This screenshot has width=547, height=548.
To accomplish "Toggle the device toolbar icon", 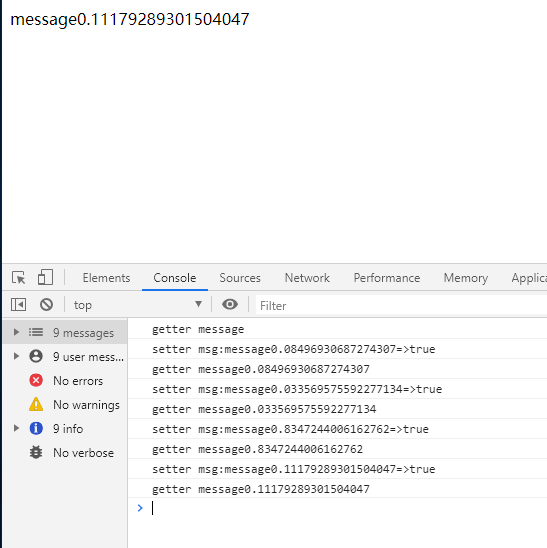I will click(45, 277).
